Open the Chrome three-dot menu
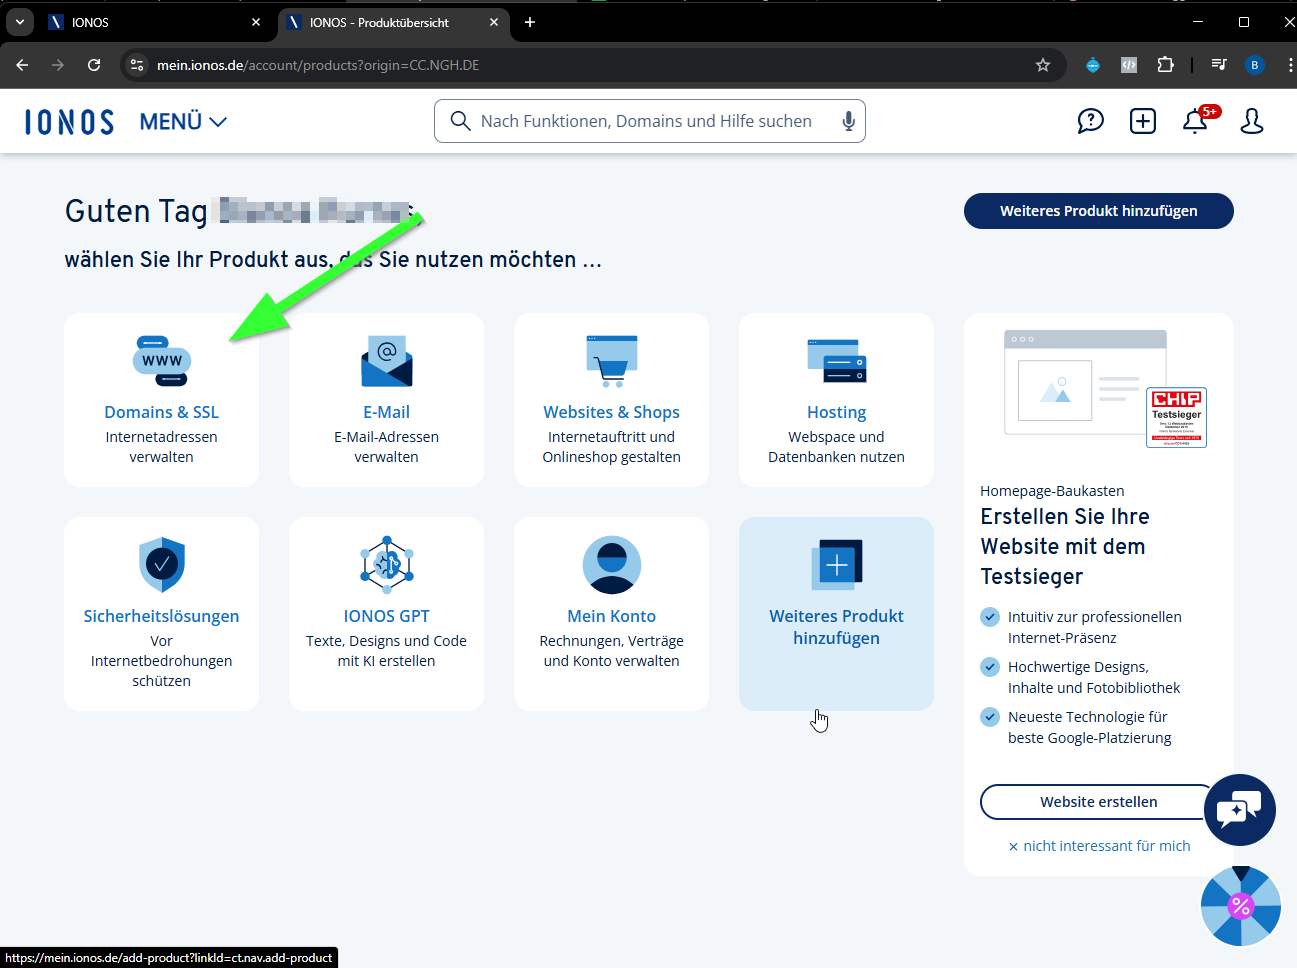 [x=1289, y=65]
